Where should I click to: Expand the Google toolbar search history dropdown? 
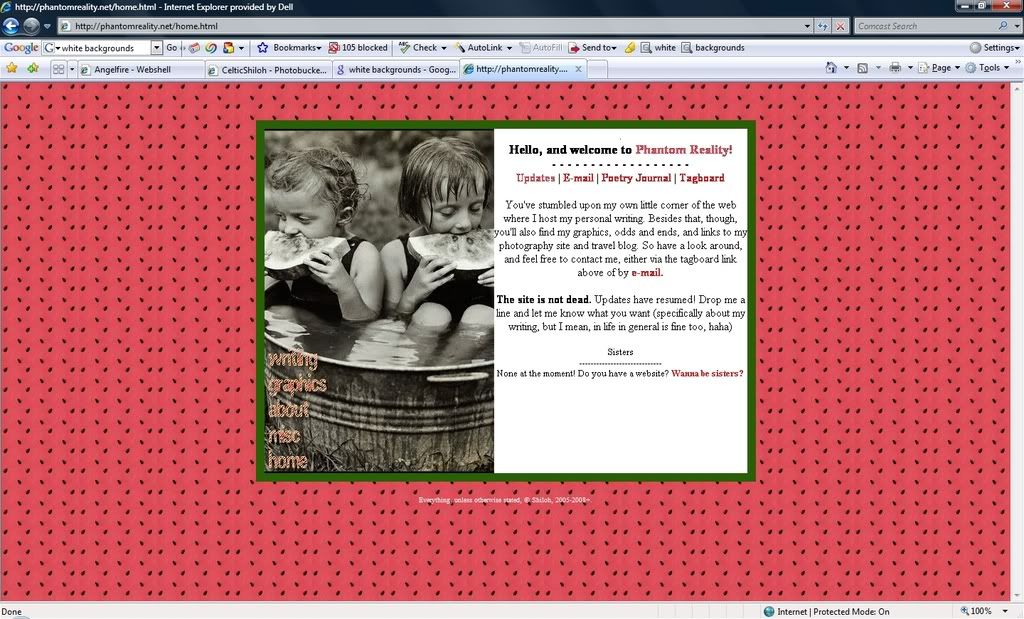point(157,48)
